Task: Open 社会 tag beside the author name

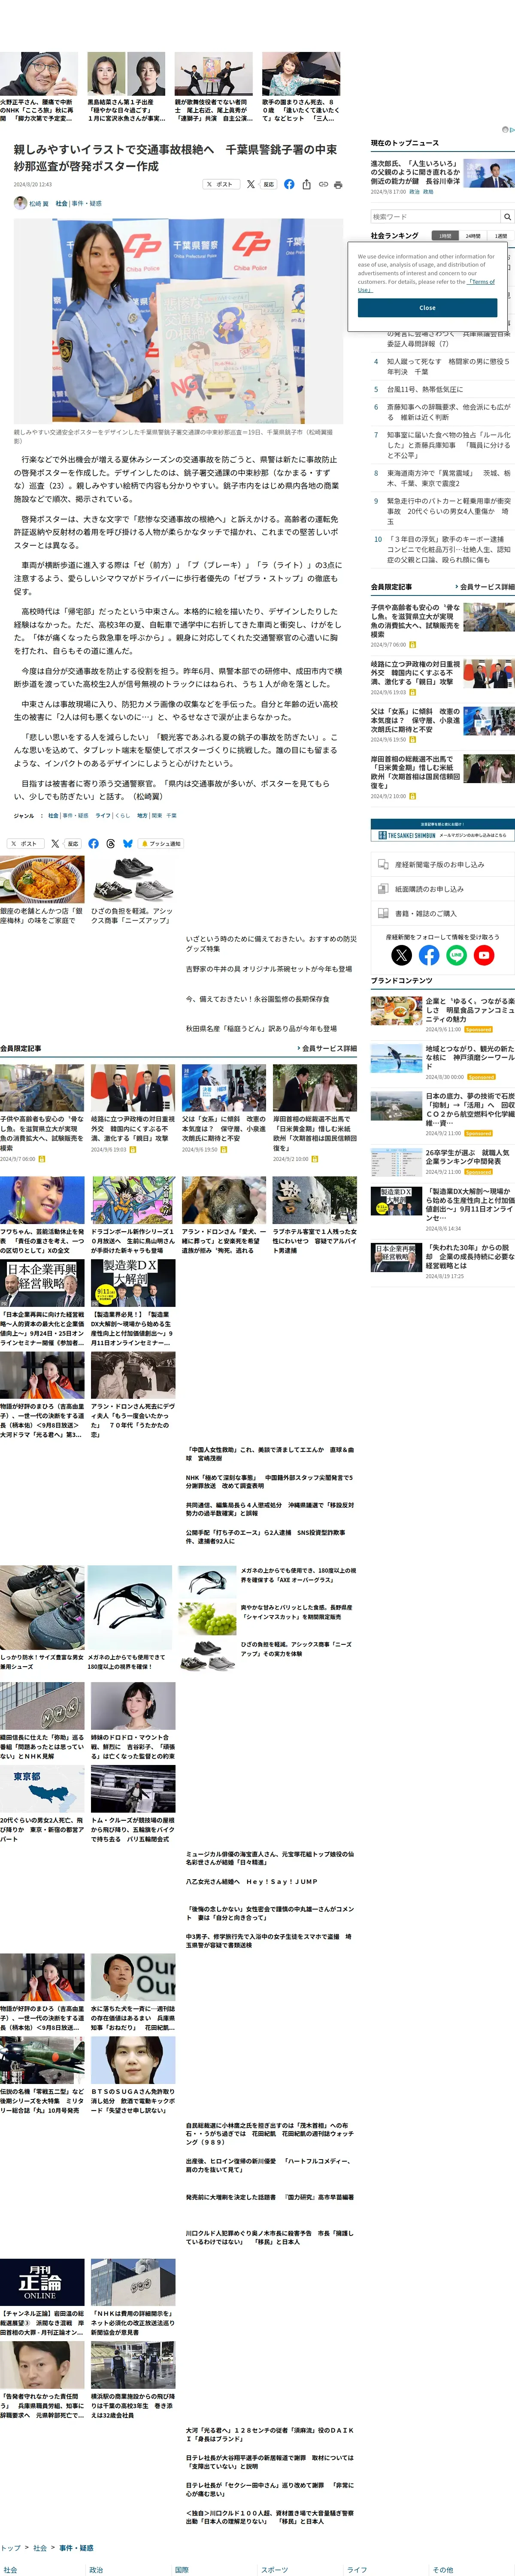Action: coord(61,203)
